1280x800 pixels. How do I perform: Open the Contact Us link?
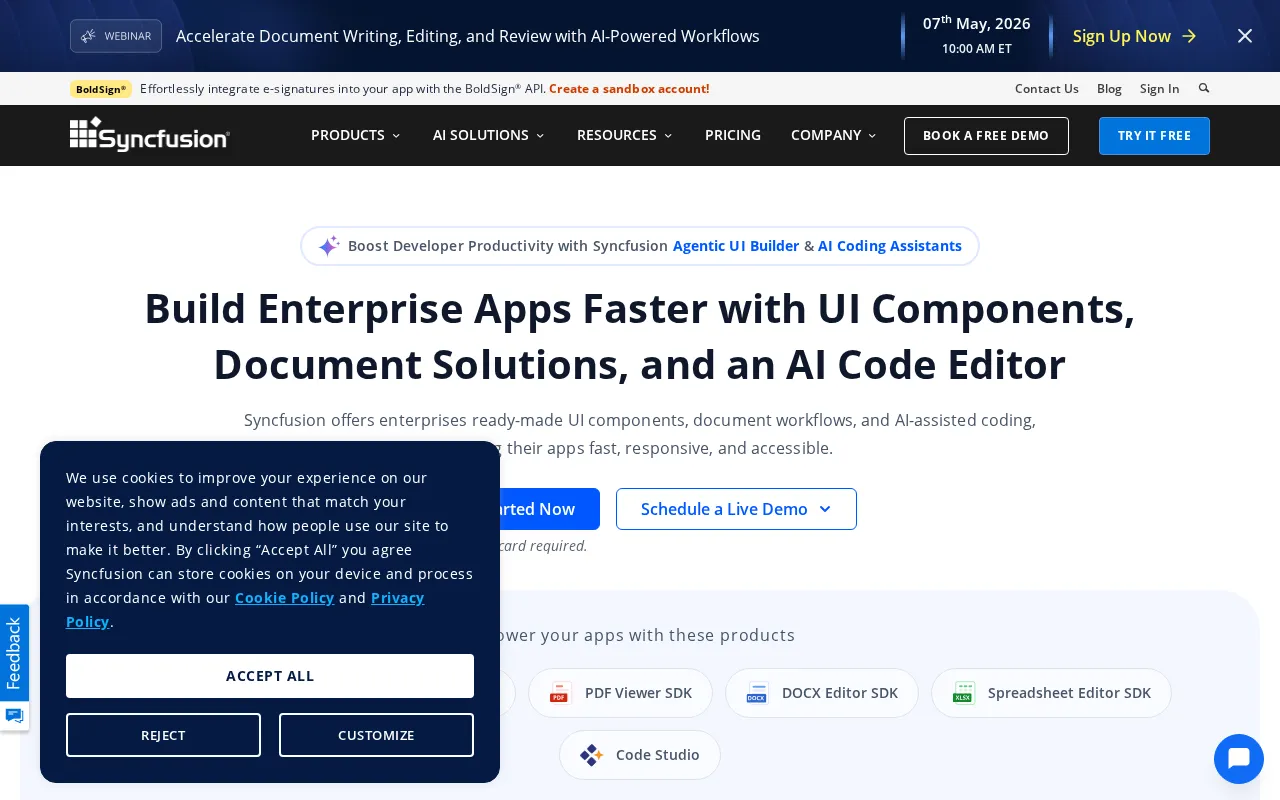point(1046,89)
